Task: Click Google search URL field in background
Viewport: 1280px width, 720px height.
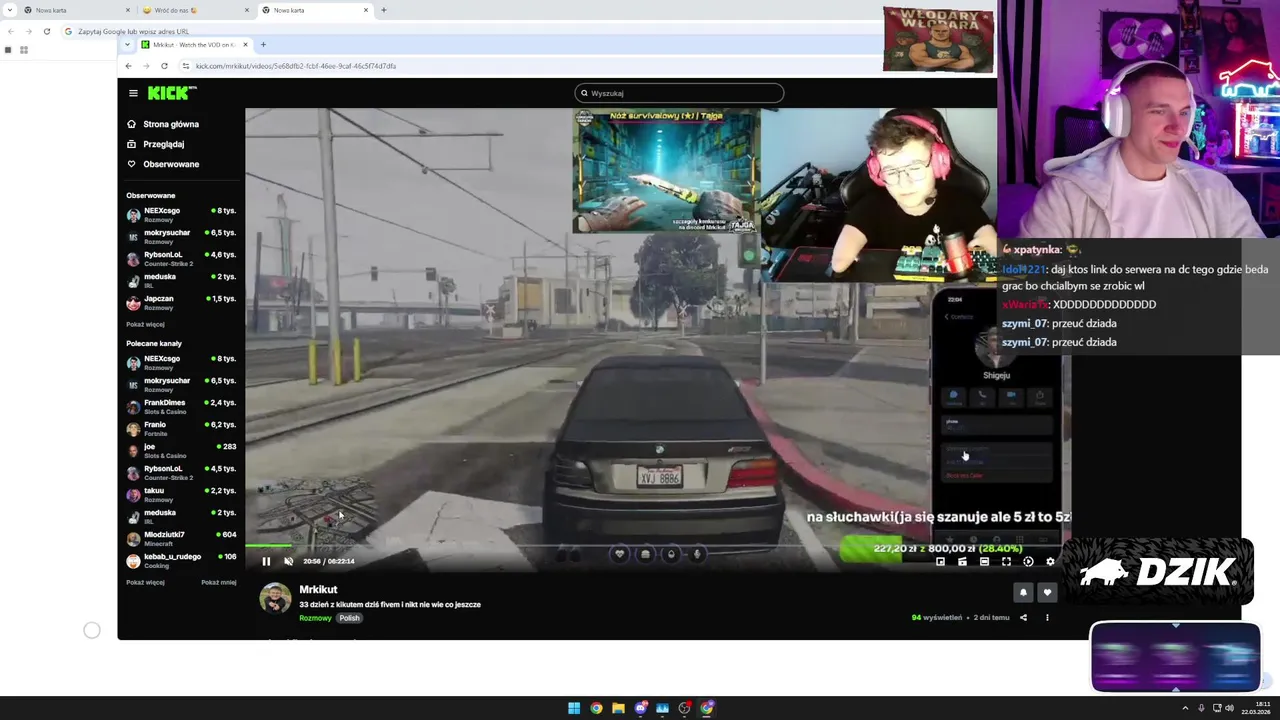Action: [132, 31]
